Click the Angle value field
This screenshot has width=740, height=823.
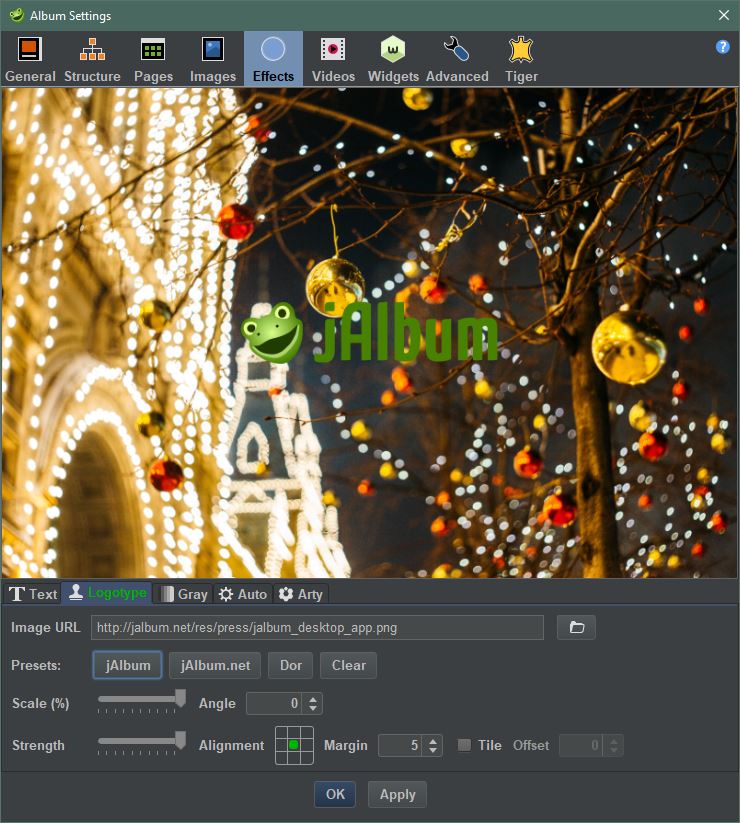pos(274,703)
